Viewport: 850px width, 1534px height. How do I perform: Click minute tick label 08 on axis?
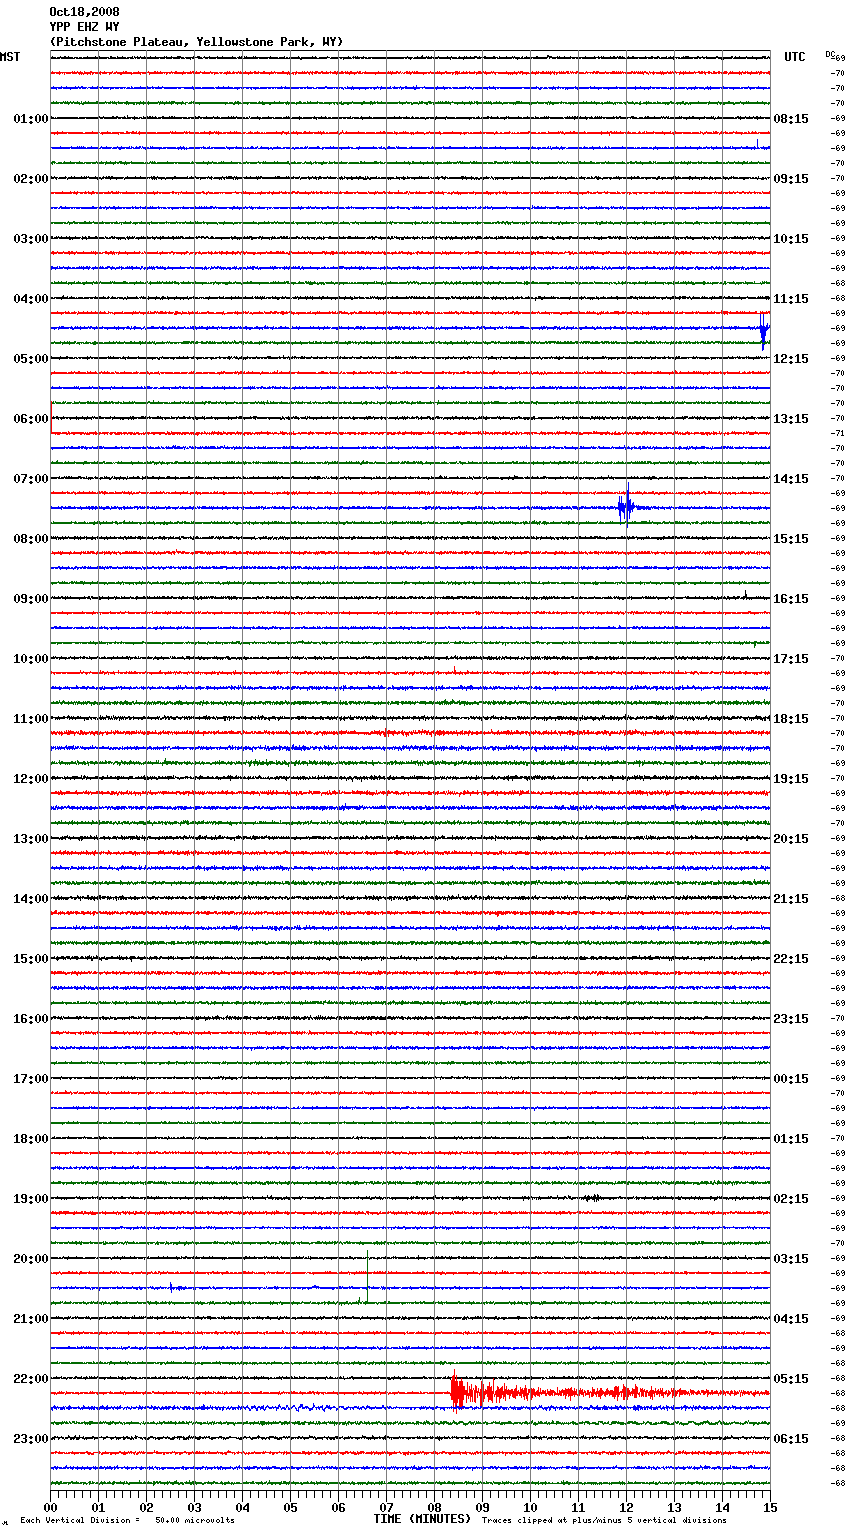[434, 1507]
